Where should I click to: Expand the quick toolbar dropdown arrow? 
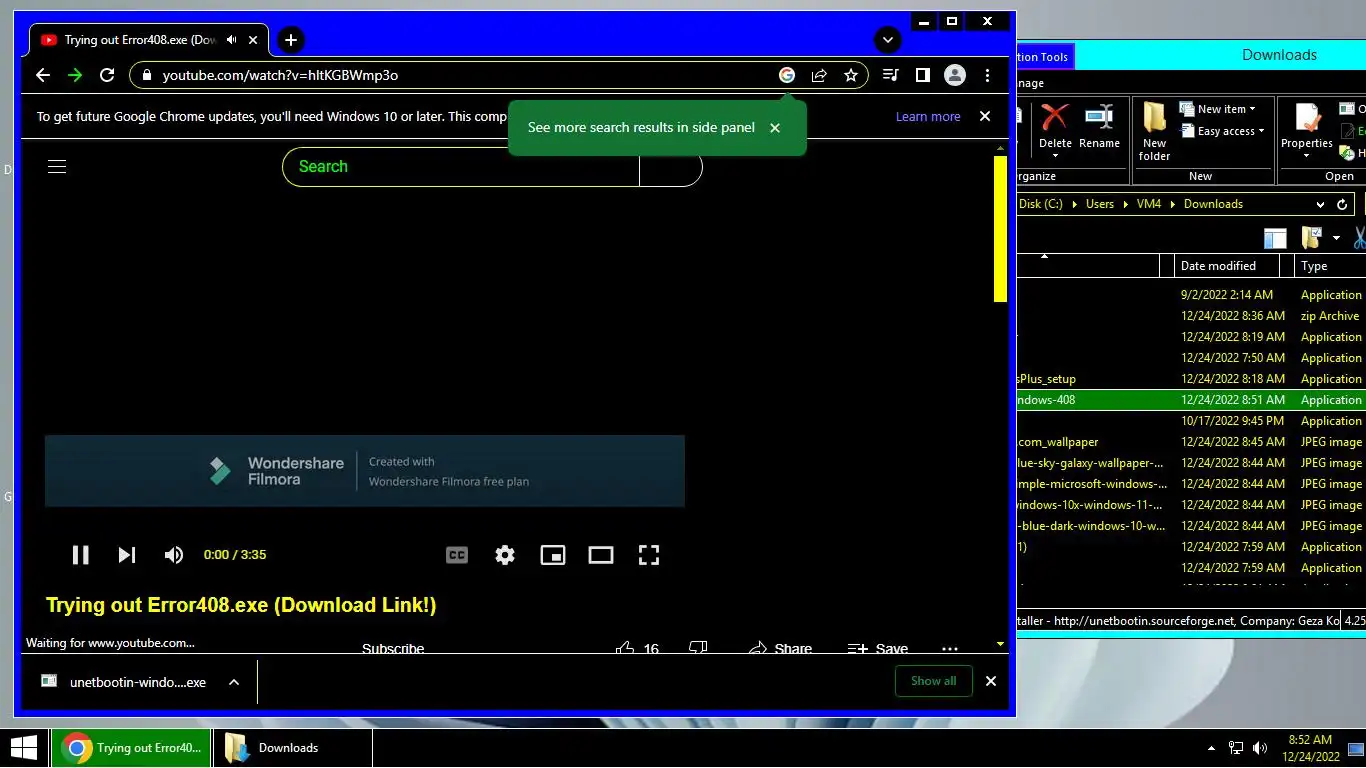pyautogui.click(x=1336, y=238)
